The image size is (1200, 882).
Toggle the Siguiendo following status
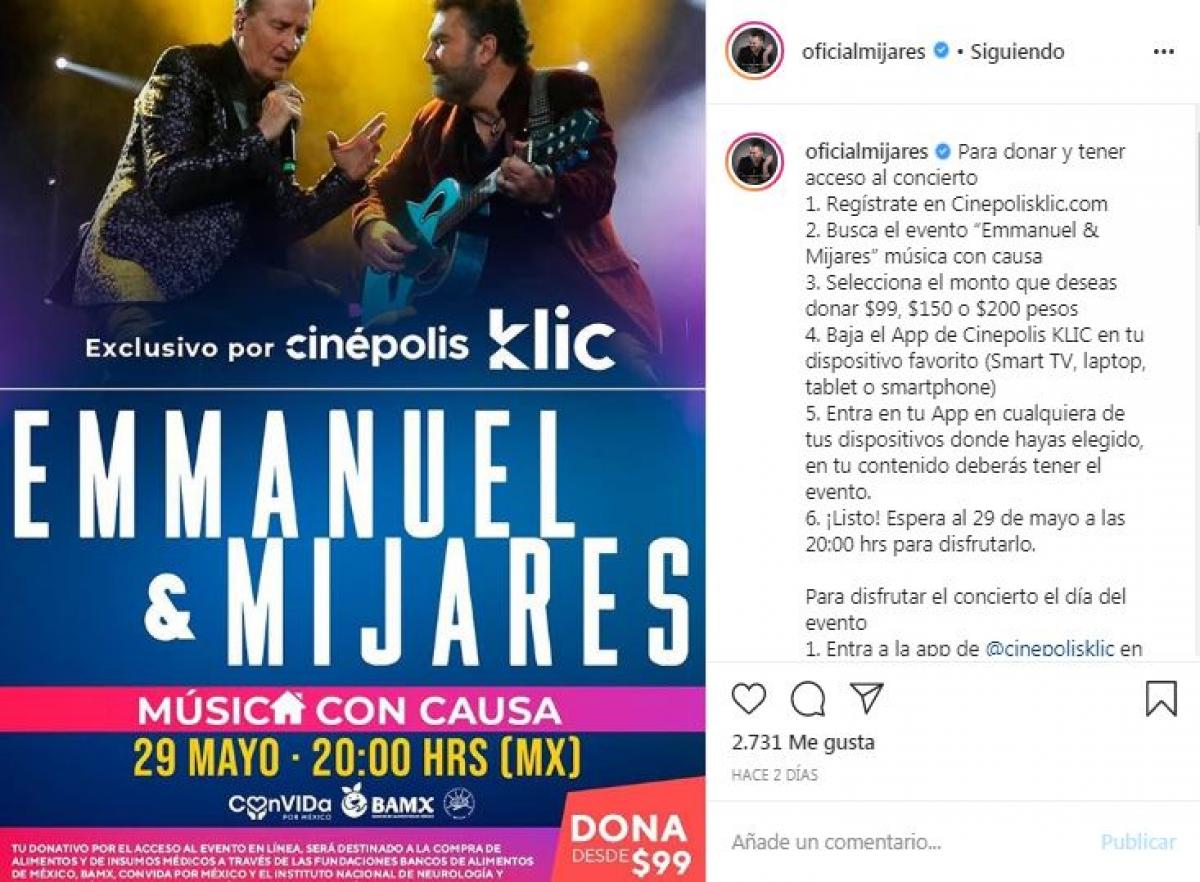pyautogui.click(x=1019, y=51)
